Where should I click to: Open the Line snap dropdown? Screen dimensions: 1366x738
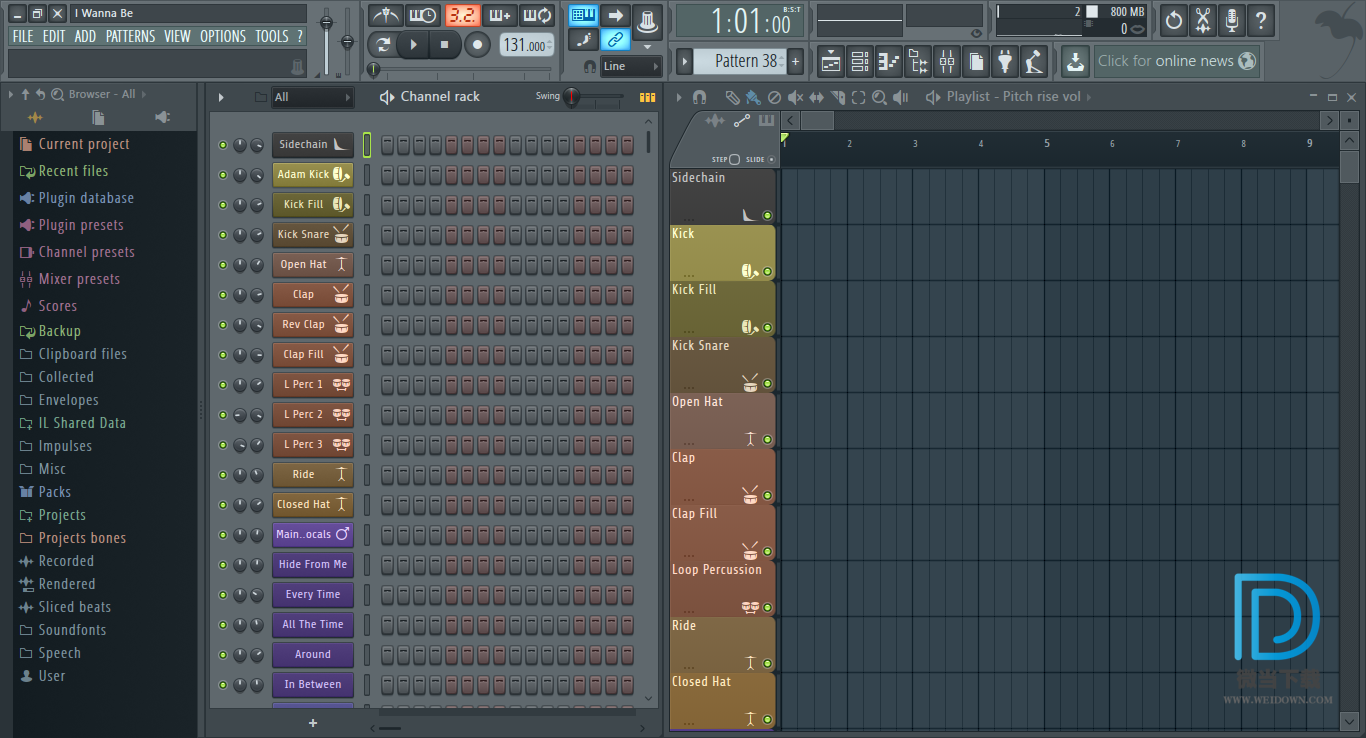point(631,66)
